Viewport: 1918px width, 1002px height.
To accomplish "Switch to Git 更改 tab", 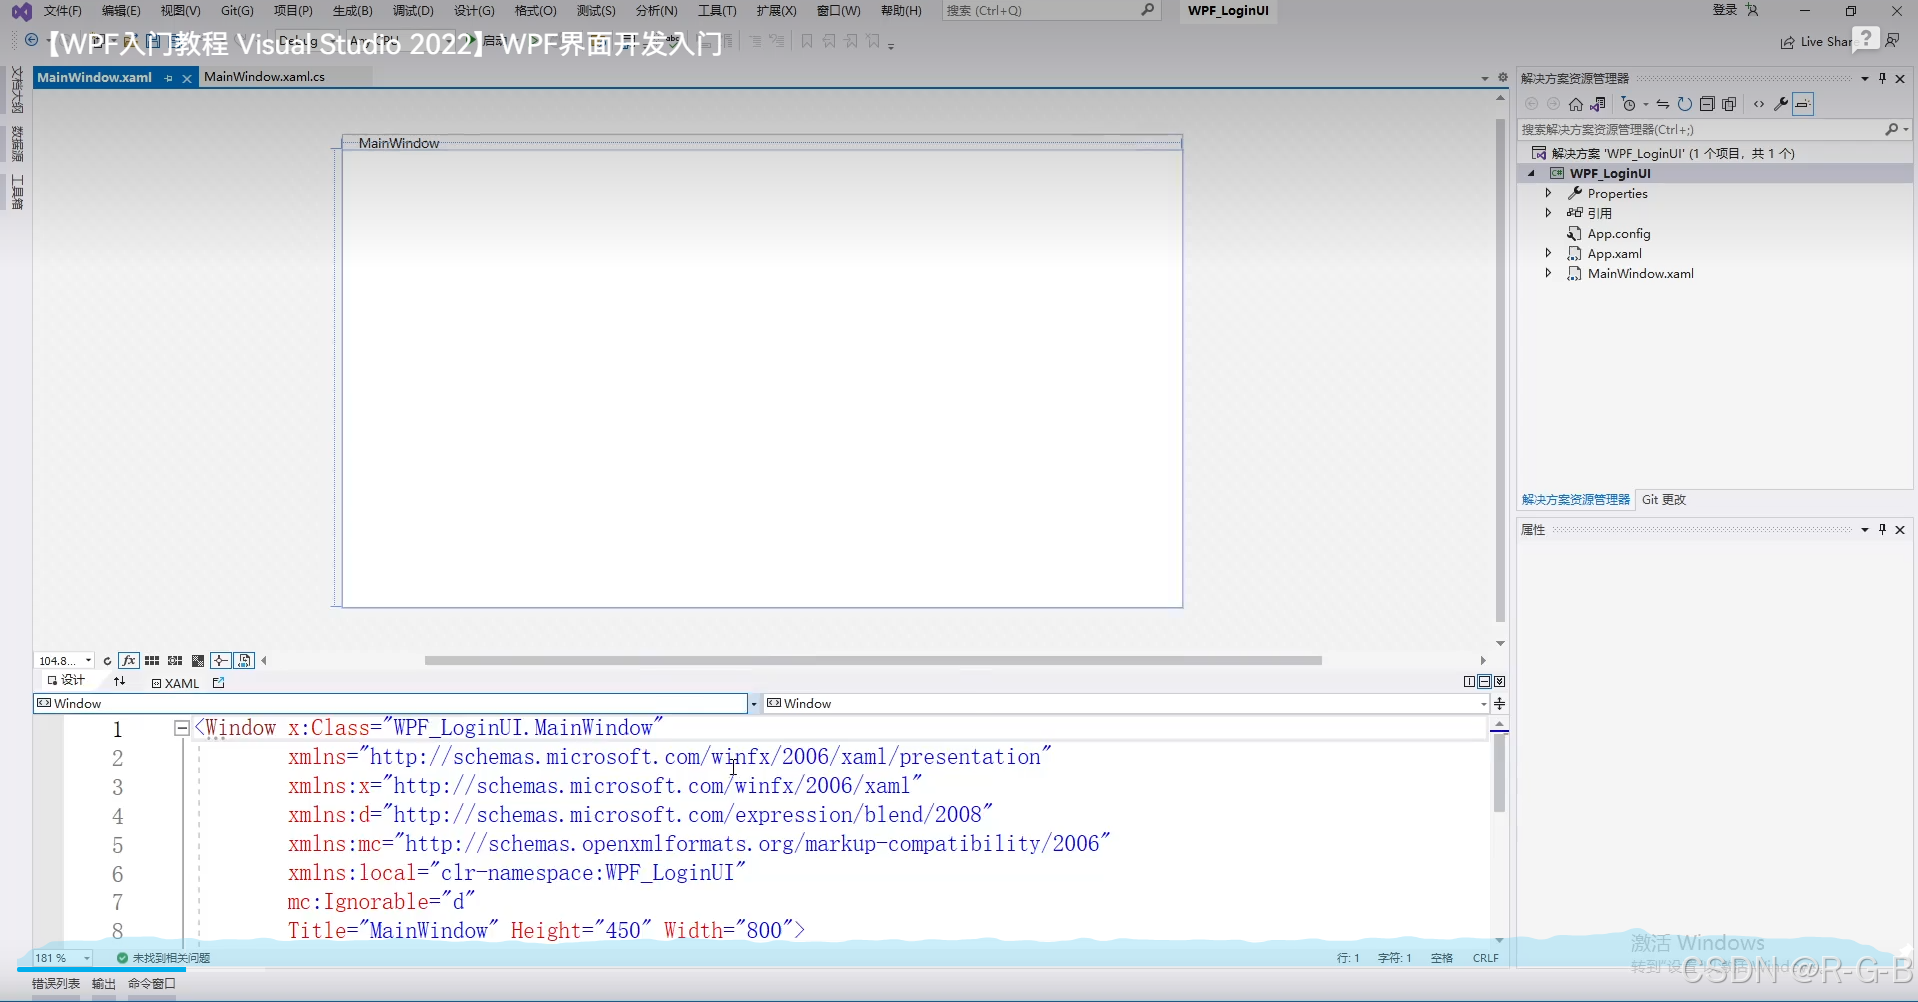I will 1664,500.
